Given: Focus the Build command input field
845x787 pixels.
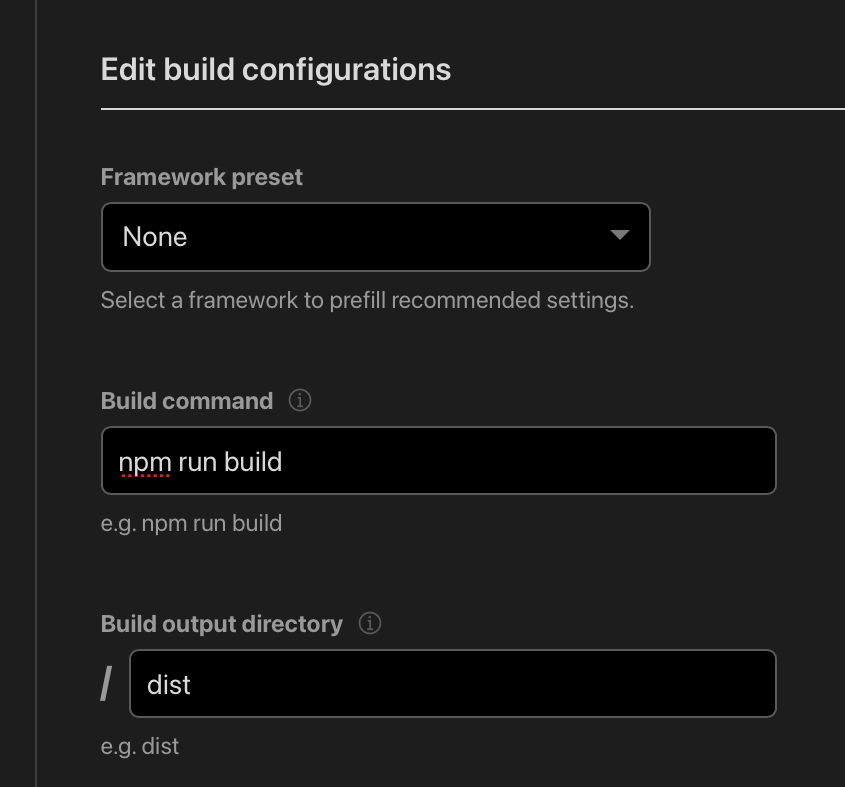Looking at the screenshot, I should [x=500, y=461].
